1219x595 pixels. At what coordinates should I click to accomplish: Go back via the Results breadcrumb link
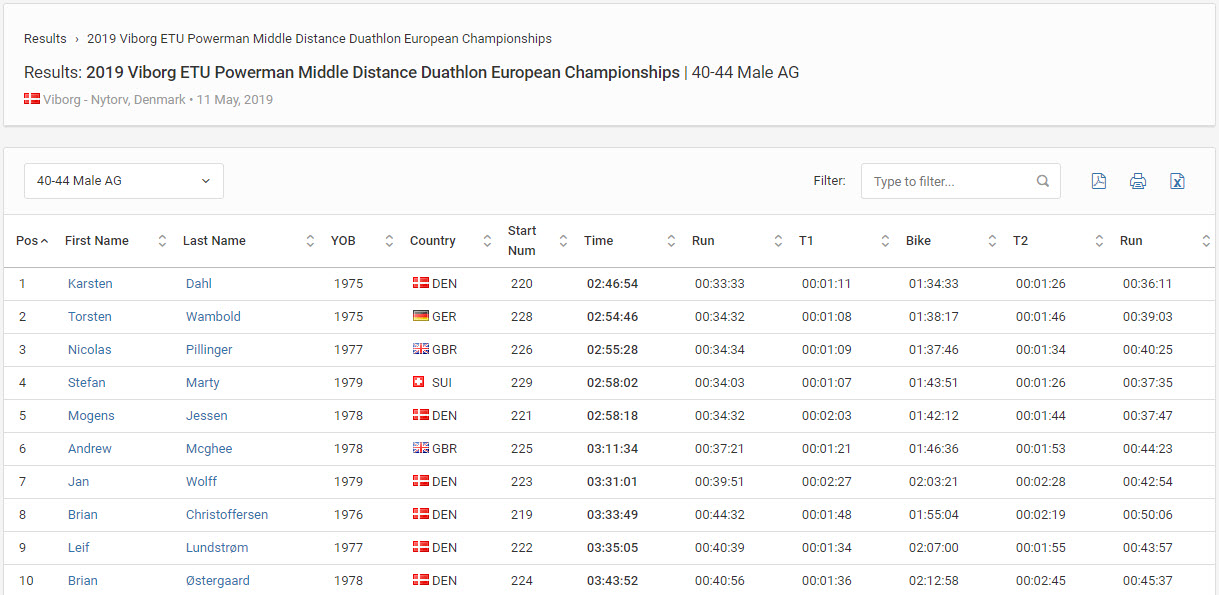click(45, 39)
